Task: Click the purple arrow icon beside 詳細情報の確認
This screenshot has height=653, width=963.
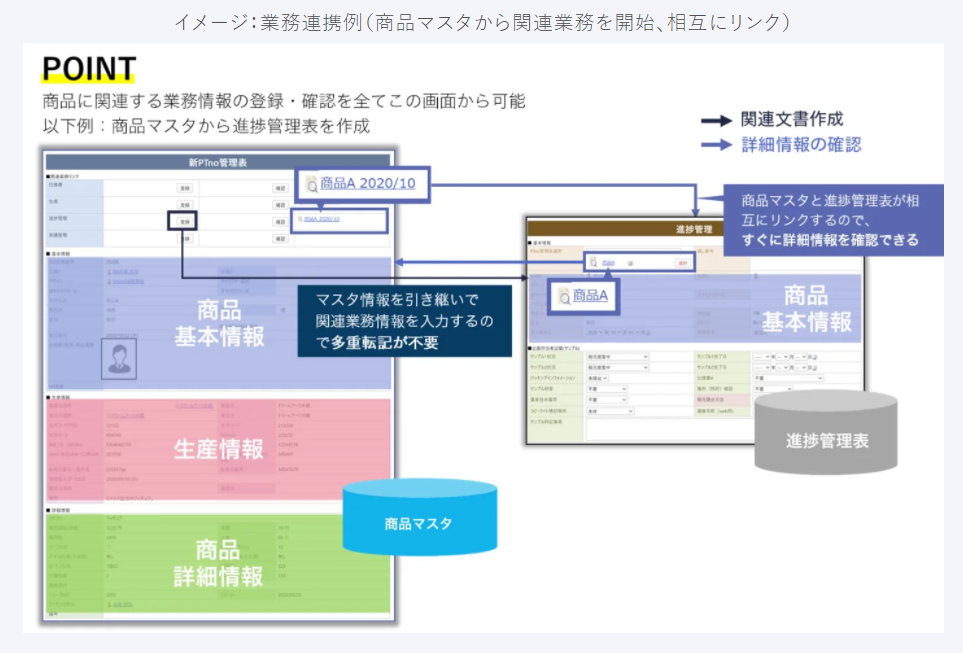Action: pos(716,145)
